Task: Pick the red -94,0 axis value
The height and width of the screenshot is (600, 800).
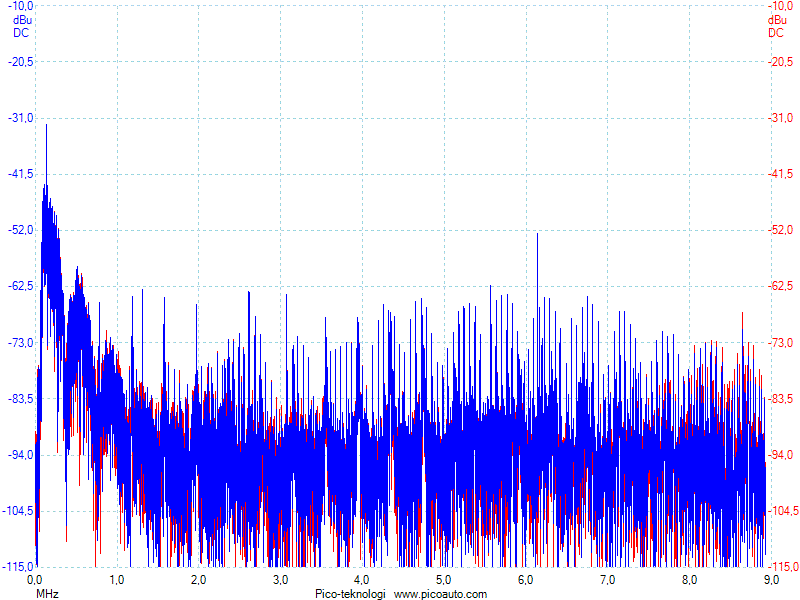Action: click(781, 455)
